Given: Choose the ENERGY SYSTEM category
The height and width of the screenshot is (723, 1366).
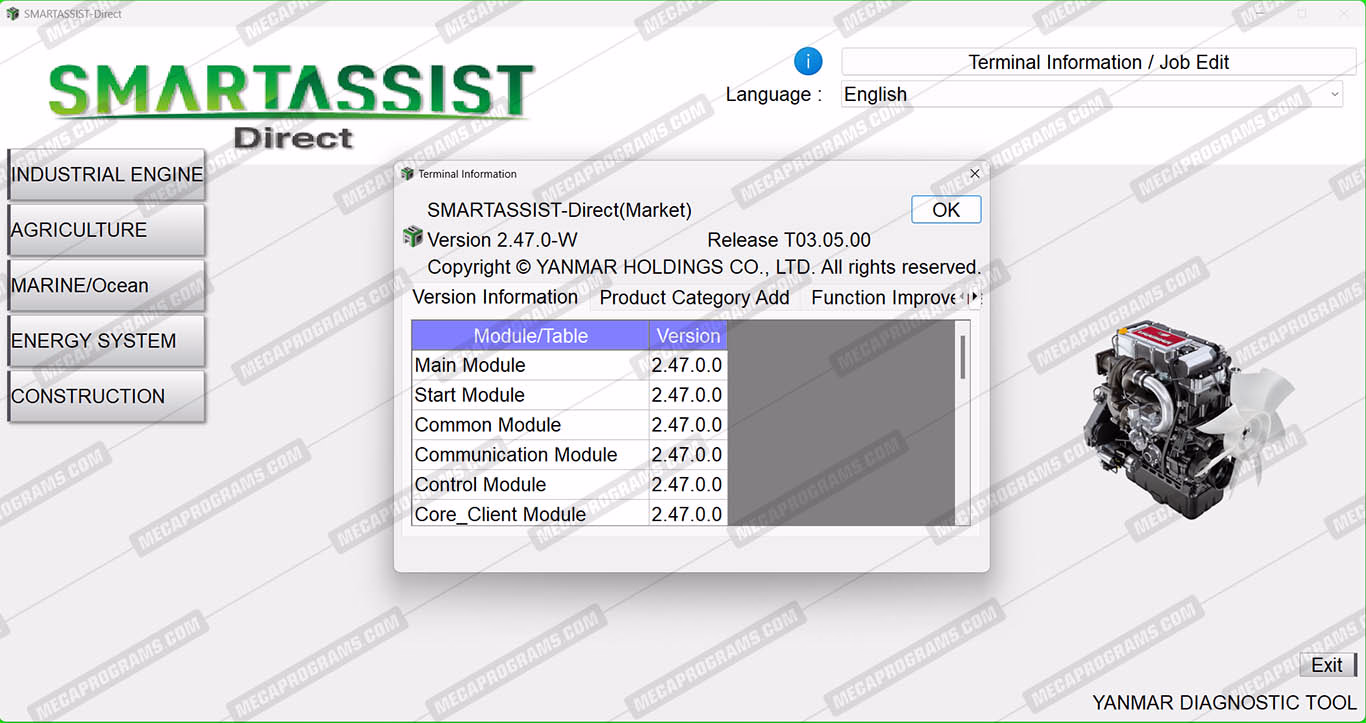Looking at the screenshot, I should [x=106, y=341].
